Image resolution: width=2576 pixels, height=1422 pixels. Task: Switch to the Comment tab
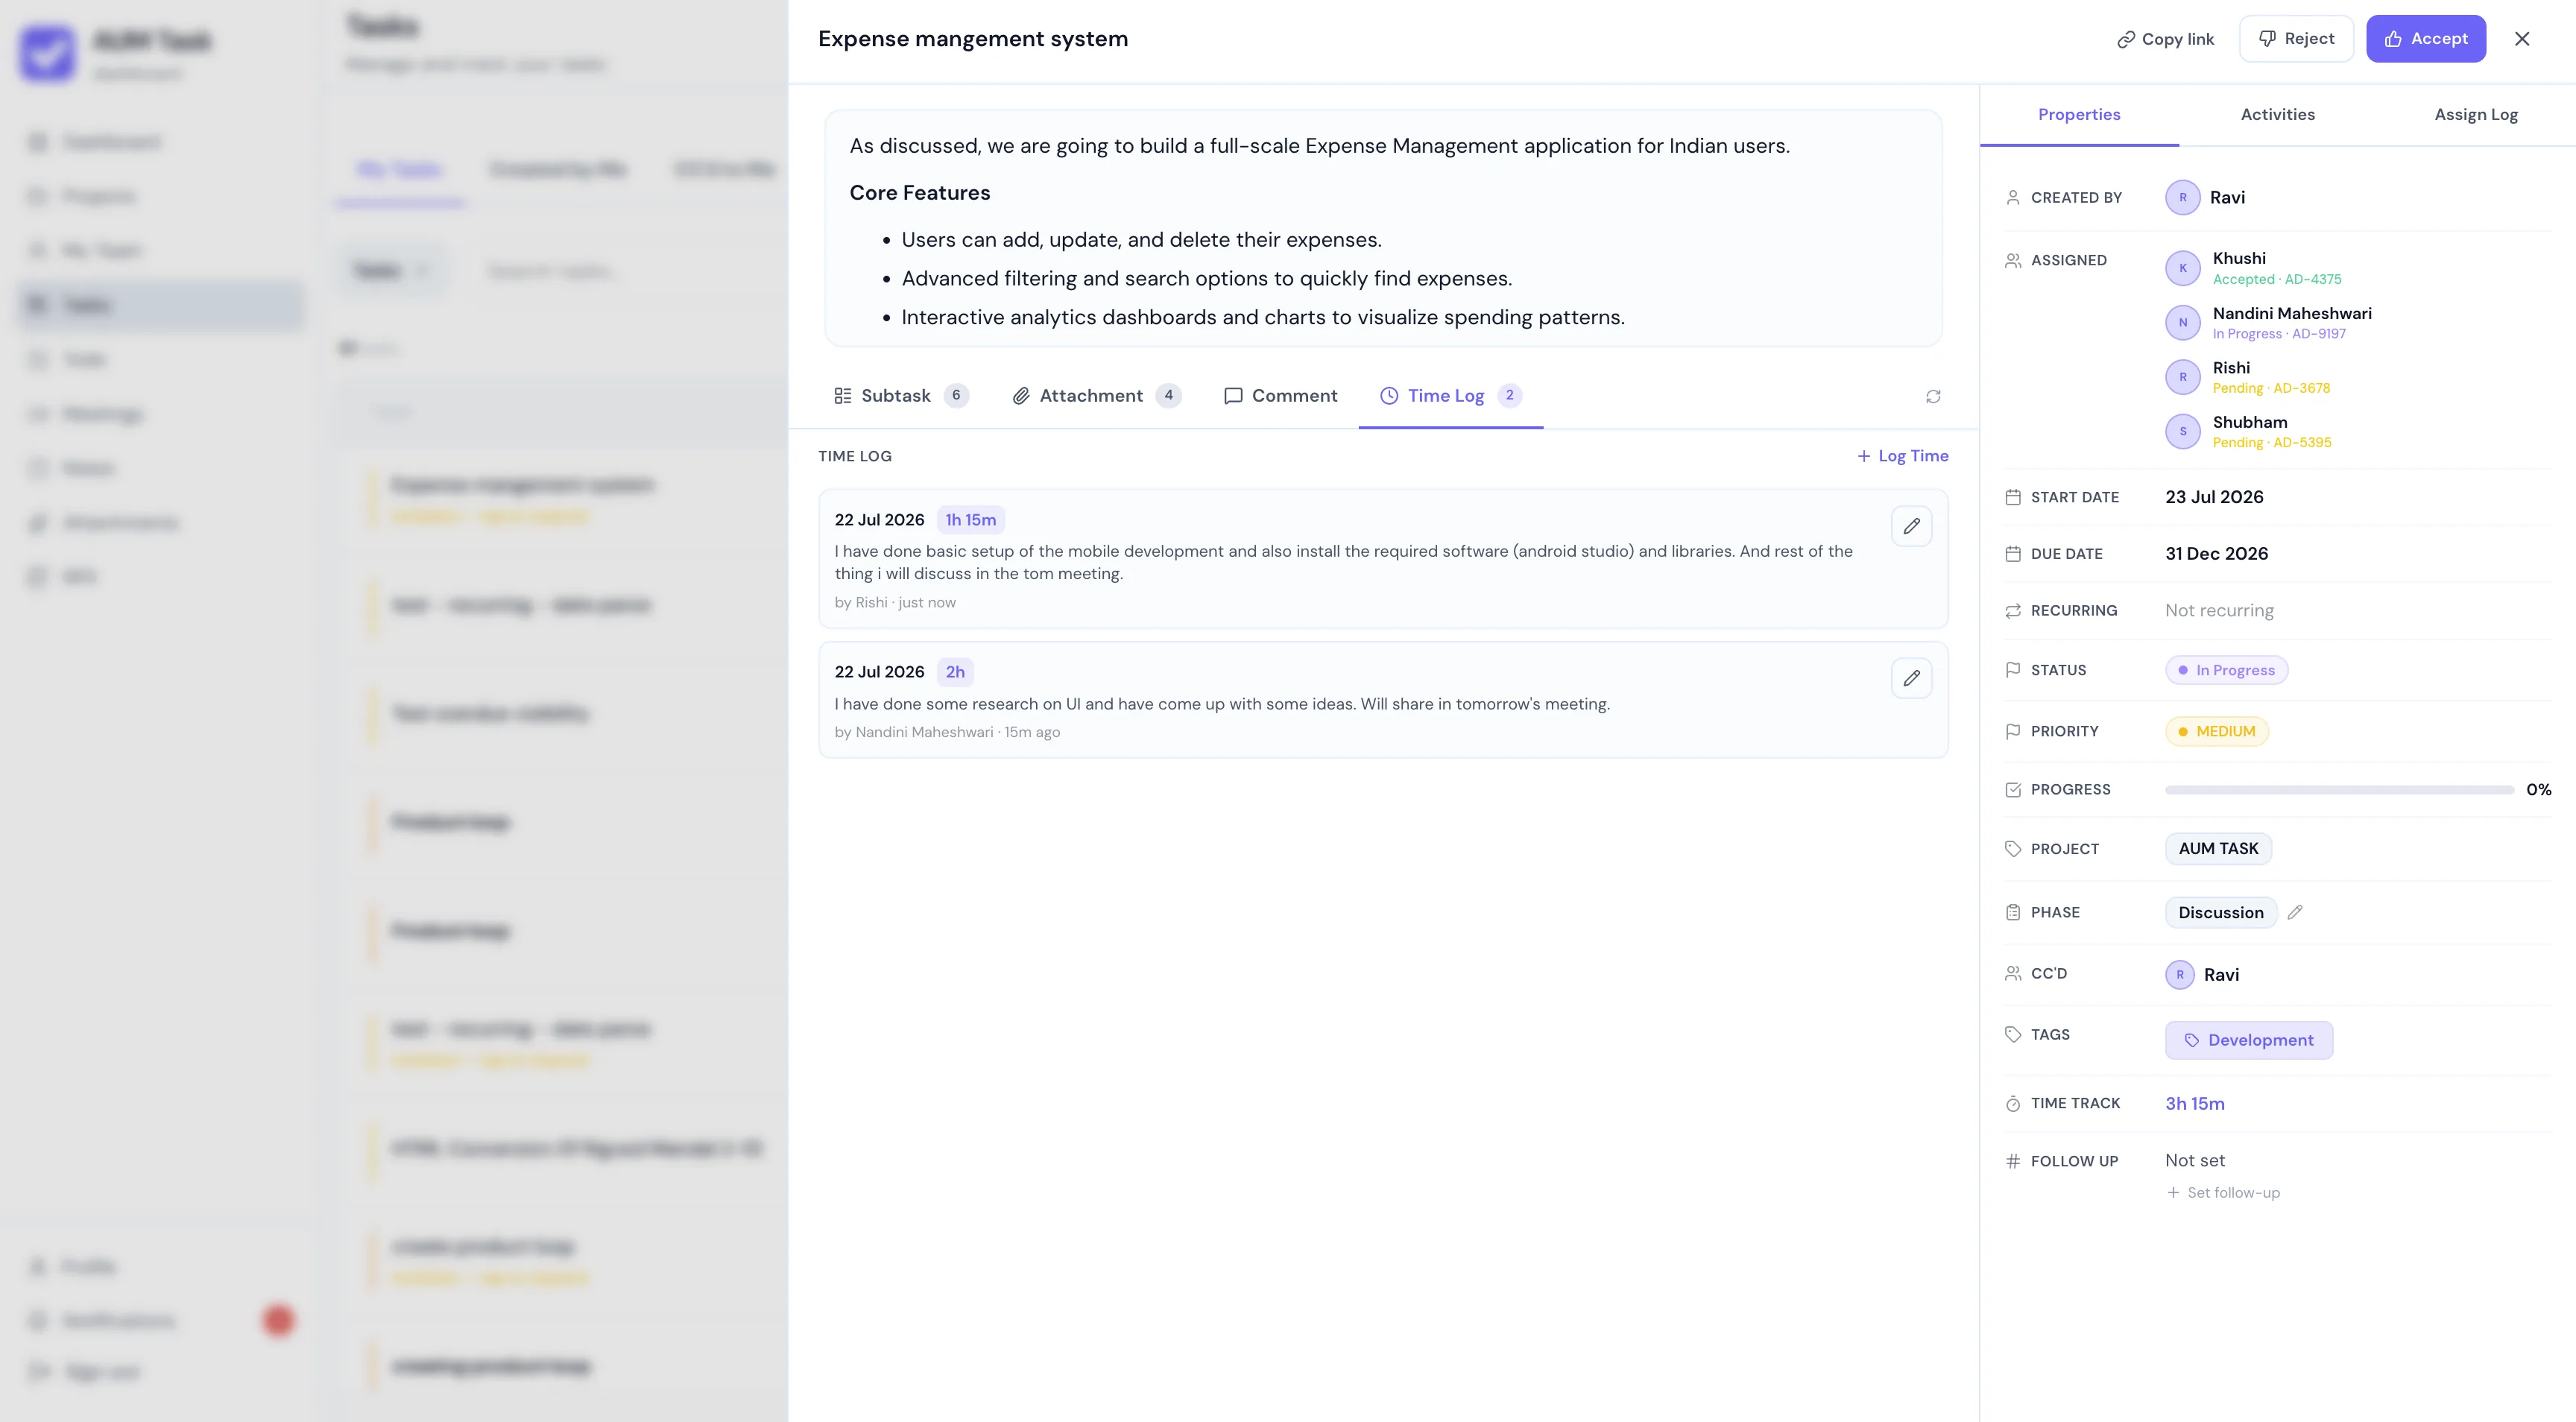point(1280,396)
